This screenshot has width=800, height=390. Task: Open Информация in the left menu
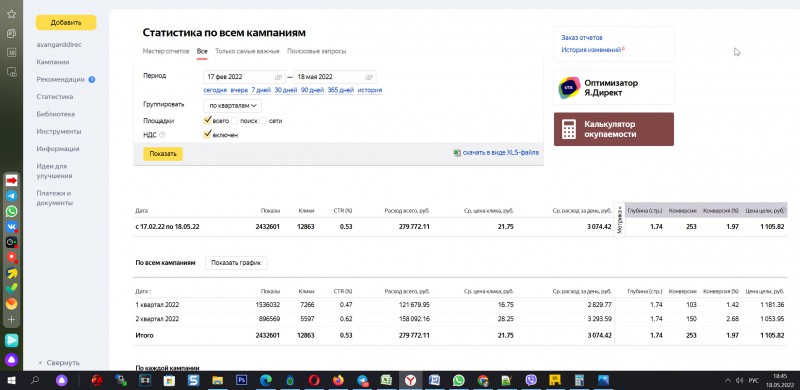(58, 149)
